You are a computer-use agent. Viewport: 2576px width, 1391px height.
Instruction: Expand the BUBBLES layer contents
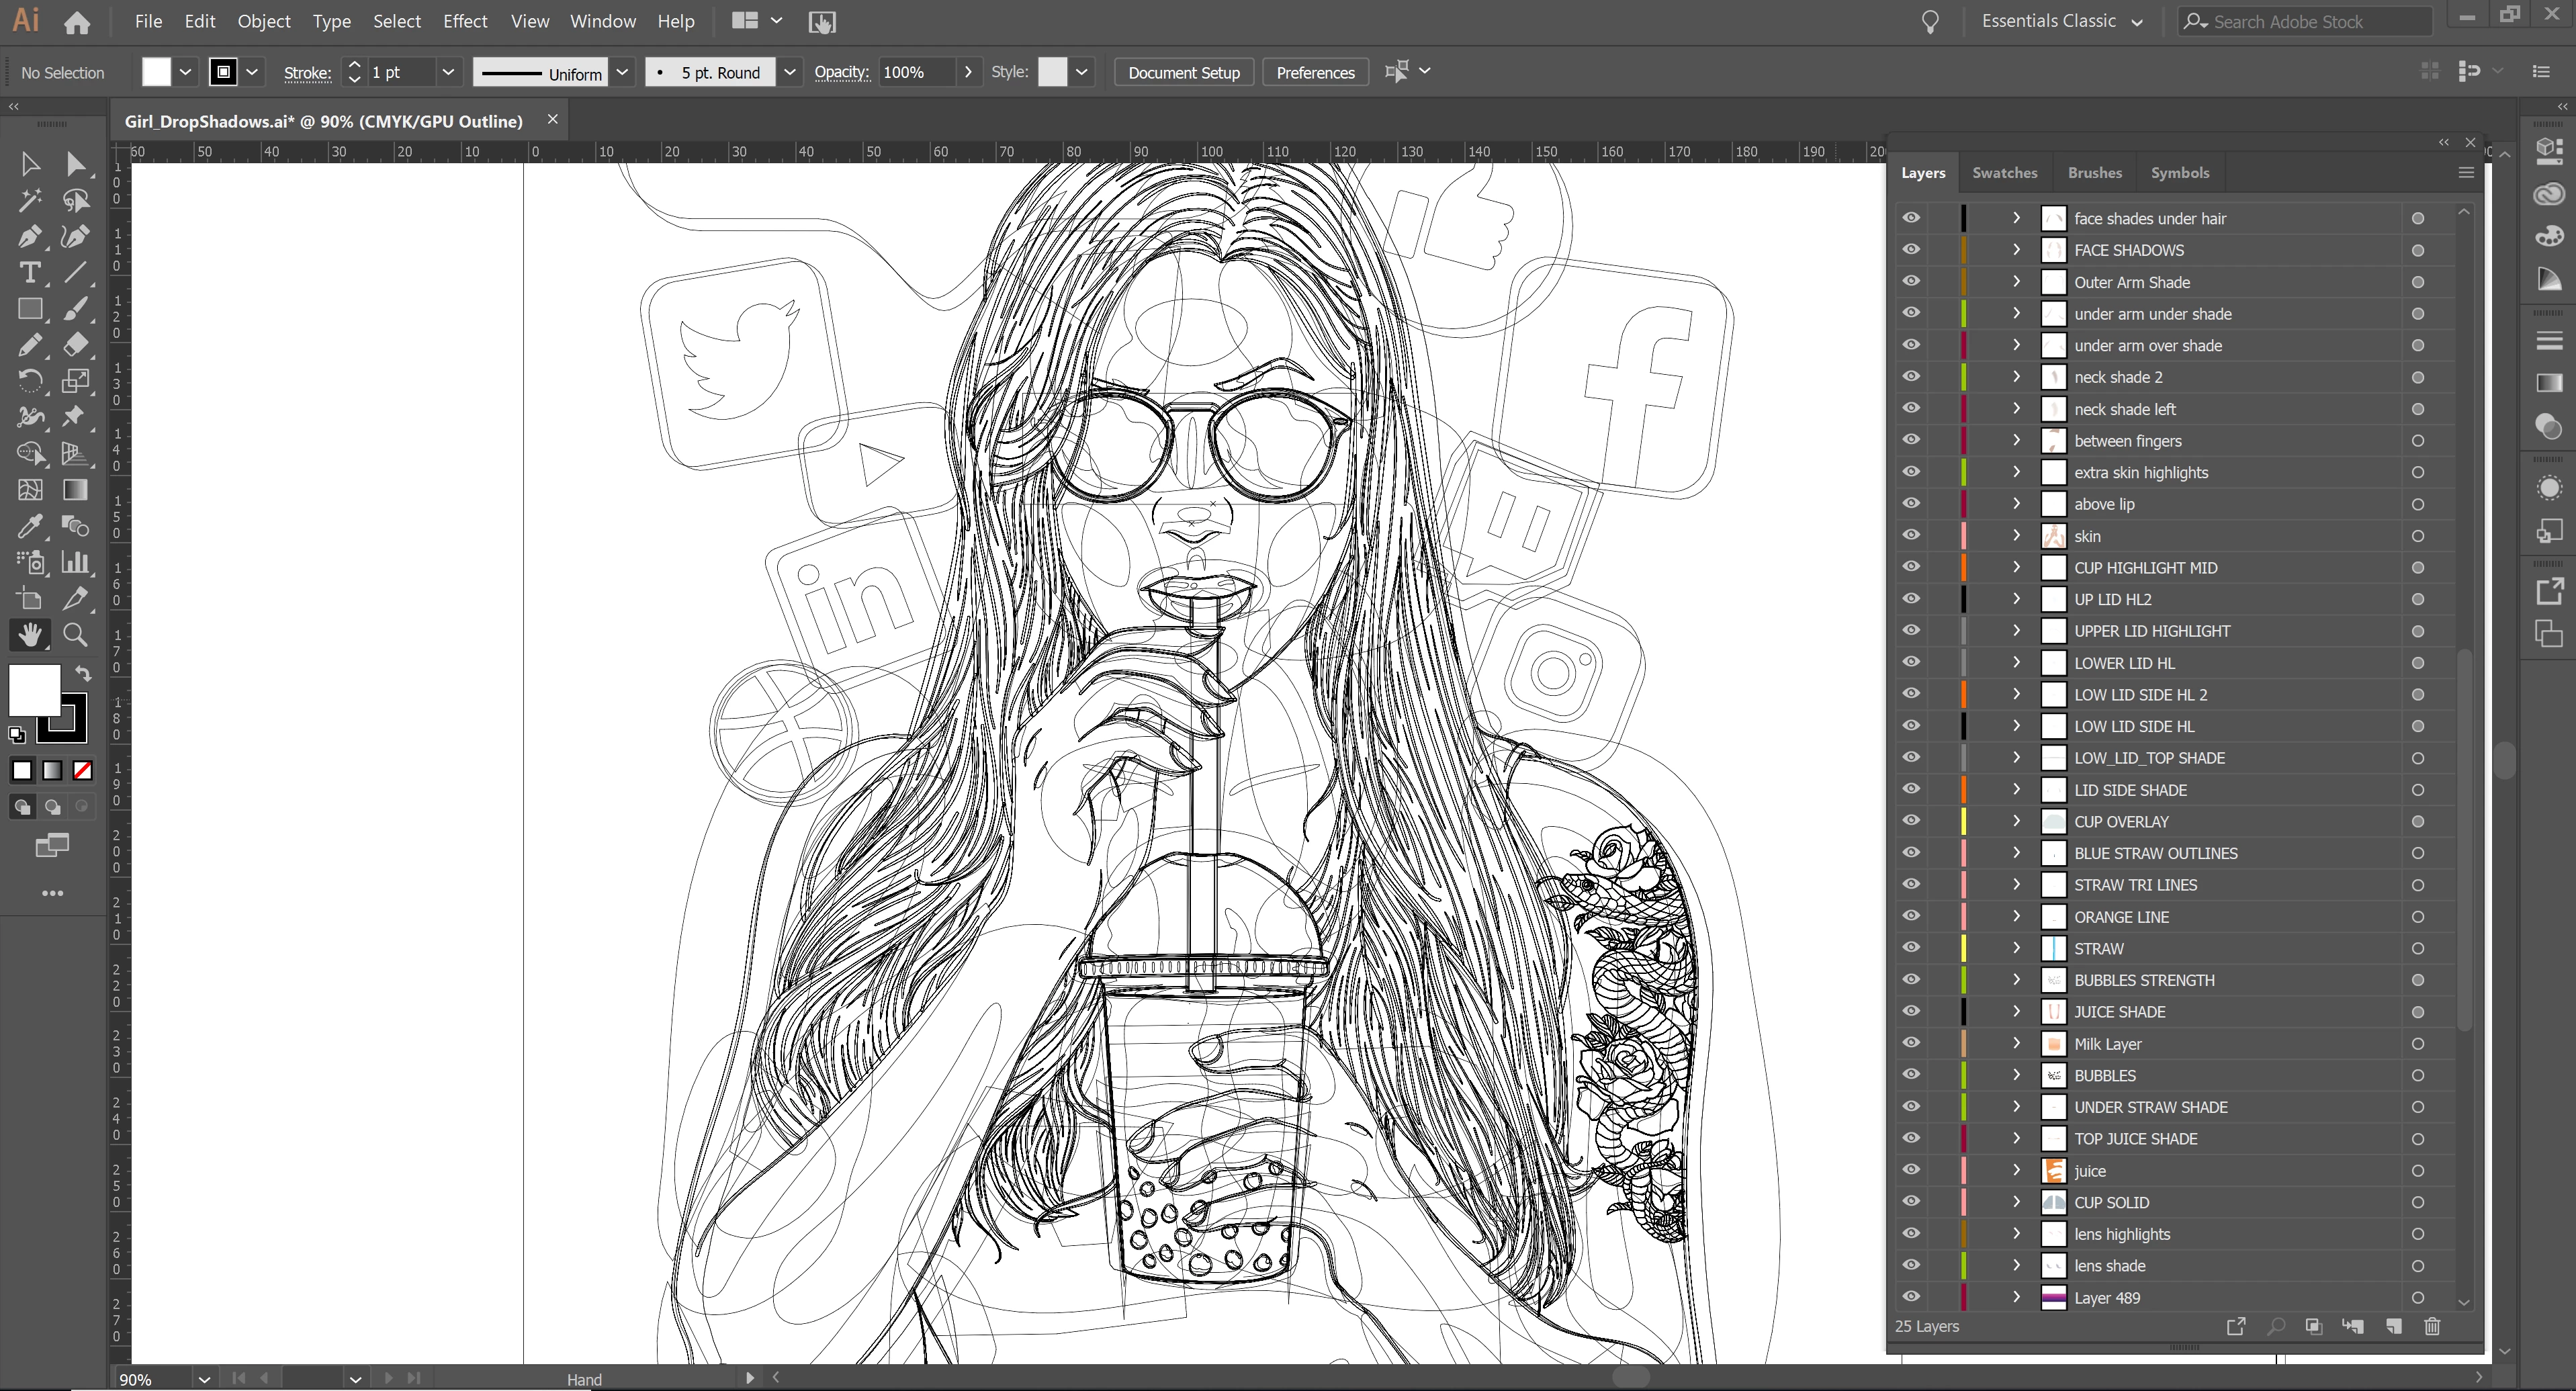2016,1075
